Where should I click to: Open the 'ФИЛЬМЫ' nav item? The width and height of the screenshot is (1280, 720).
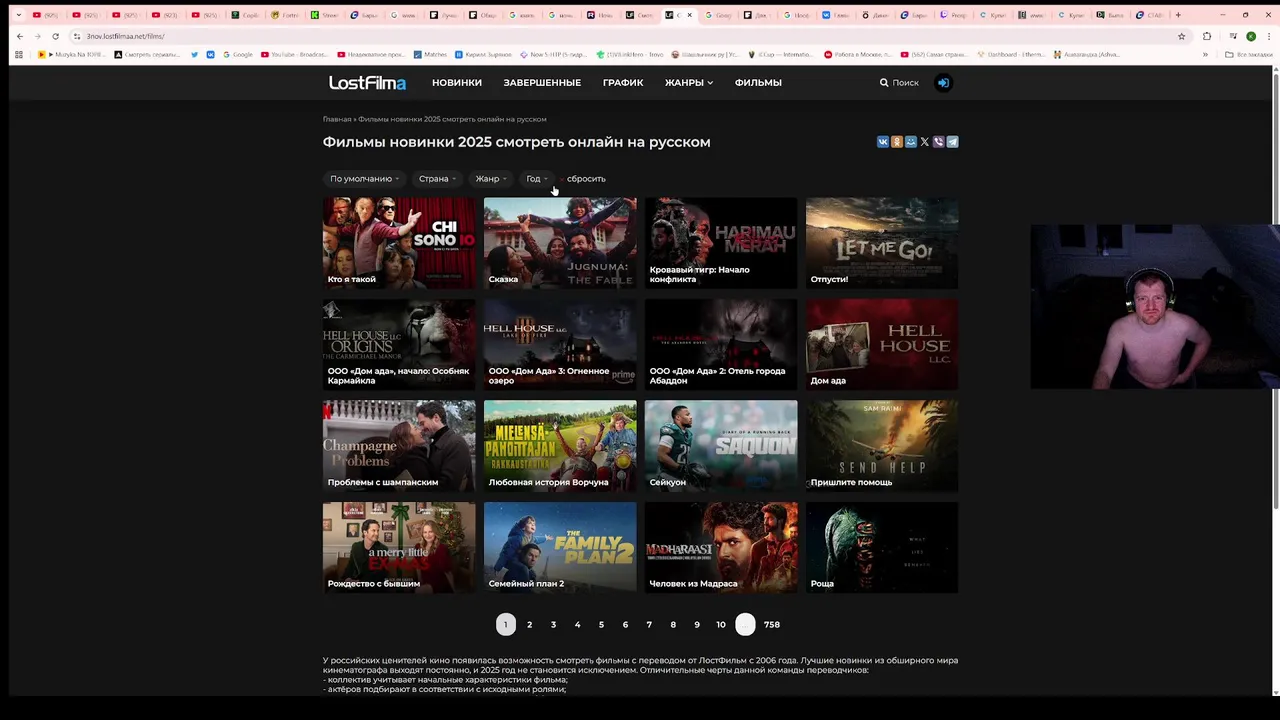point(758,83)
